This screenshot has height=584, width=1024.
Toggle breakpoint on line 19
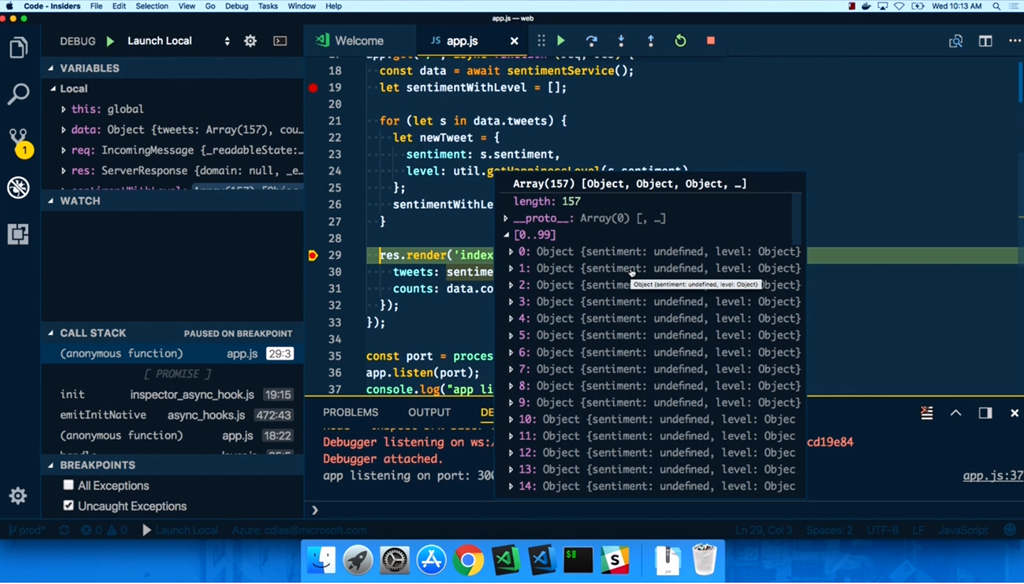coord(313,88)
